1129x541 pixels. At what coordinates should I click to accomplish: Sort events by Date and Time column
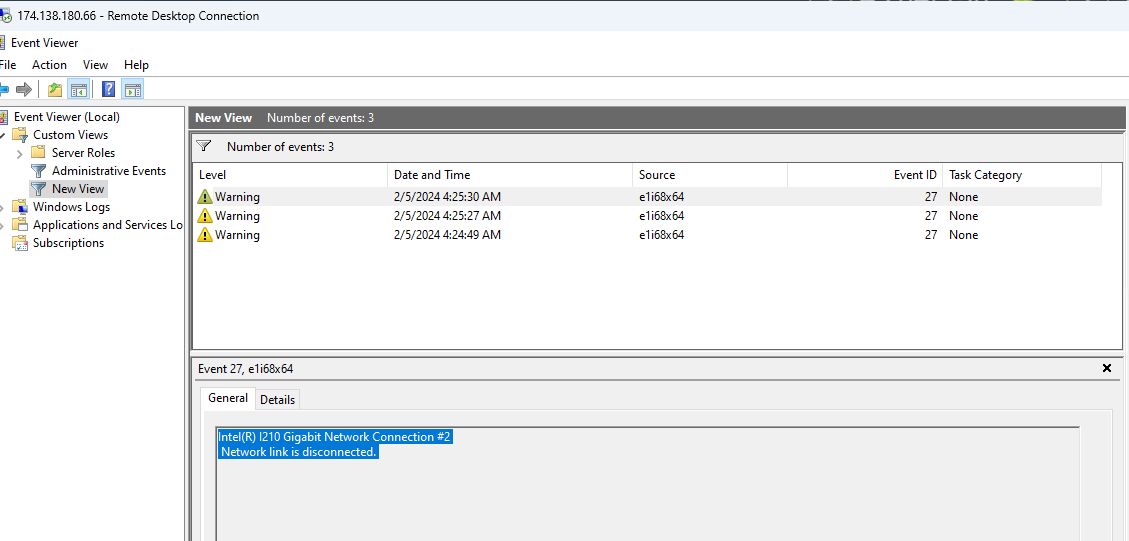click(431, 175)
